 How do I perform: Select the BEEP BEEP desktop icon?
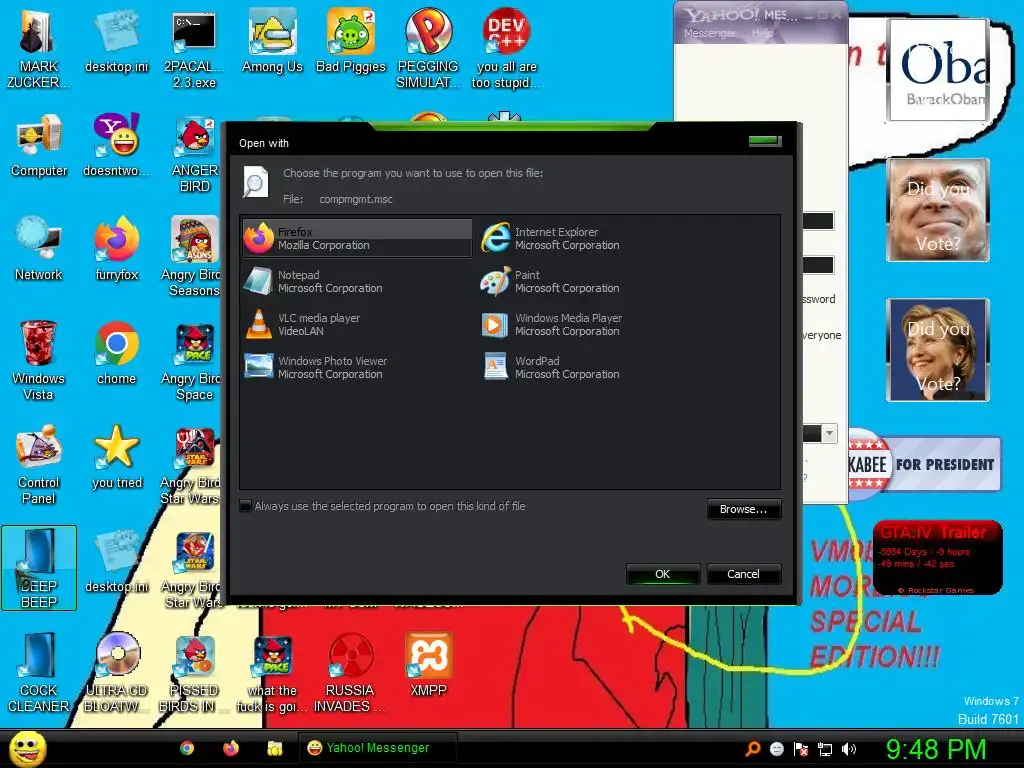[39, 568]
